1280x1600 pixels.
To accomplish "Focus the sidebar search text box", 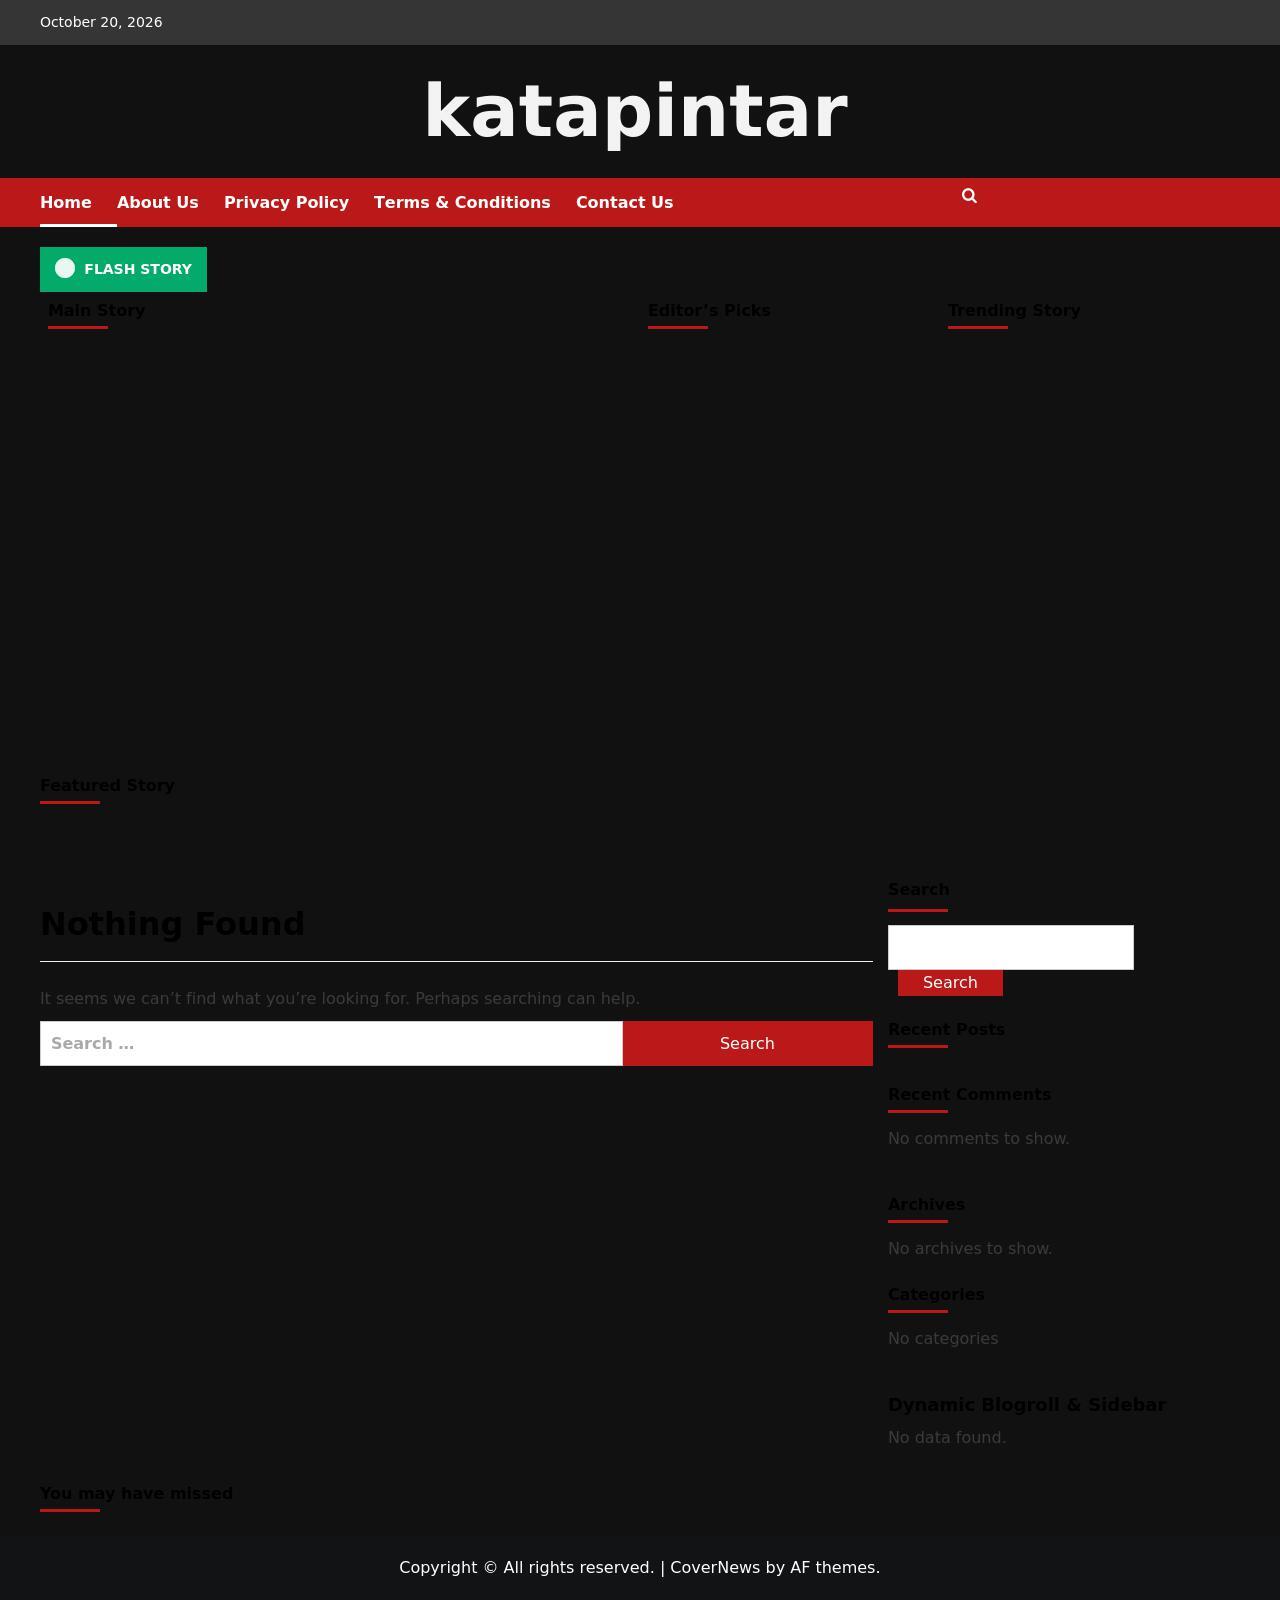I will coord(1011,947).
